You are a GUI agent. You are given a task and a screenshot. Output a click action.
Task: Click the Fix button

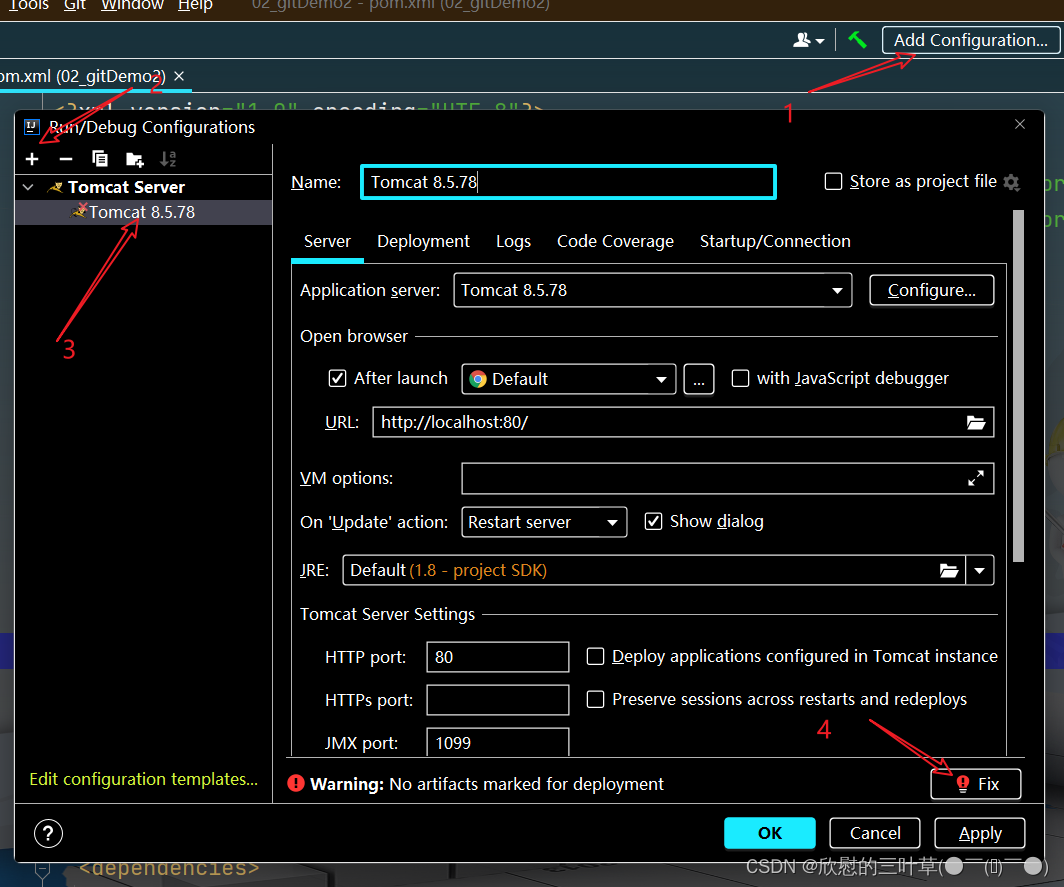point(976,784)
